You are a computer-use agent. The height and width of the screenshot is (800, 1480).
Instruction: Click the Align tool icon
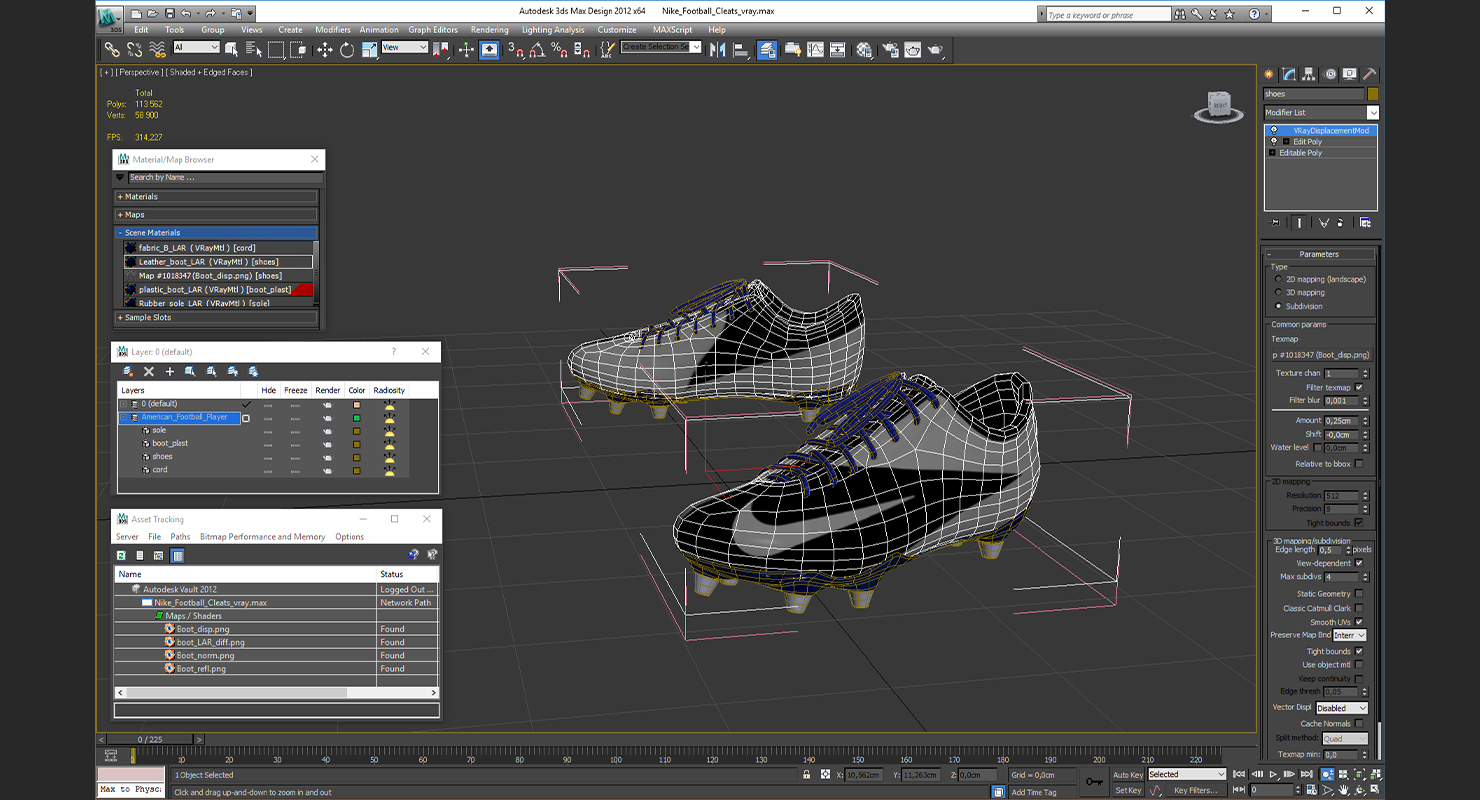(x=740, y=49)
